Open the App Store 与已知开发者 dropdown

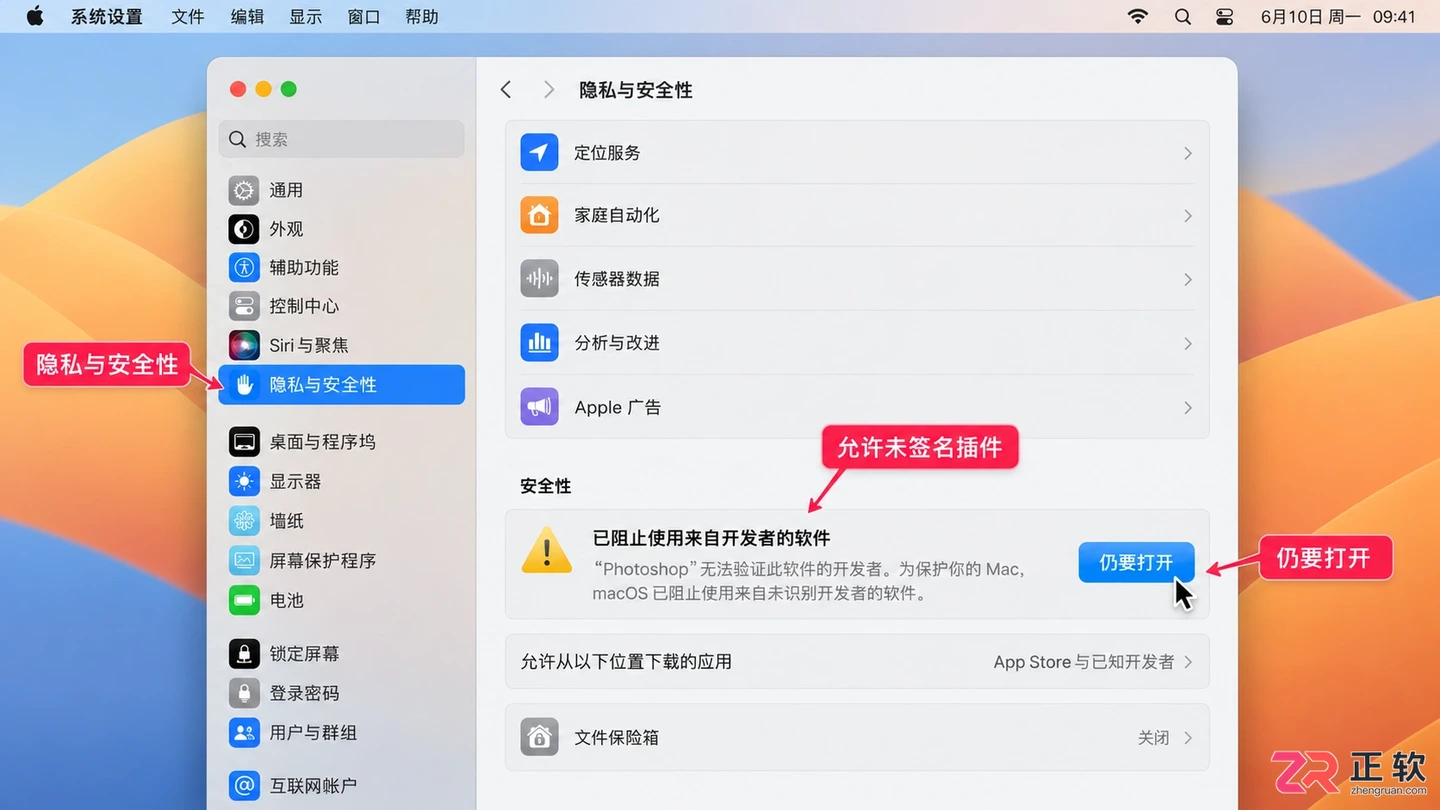point(1093,662)
